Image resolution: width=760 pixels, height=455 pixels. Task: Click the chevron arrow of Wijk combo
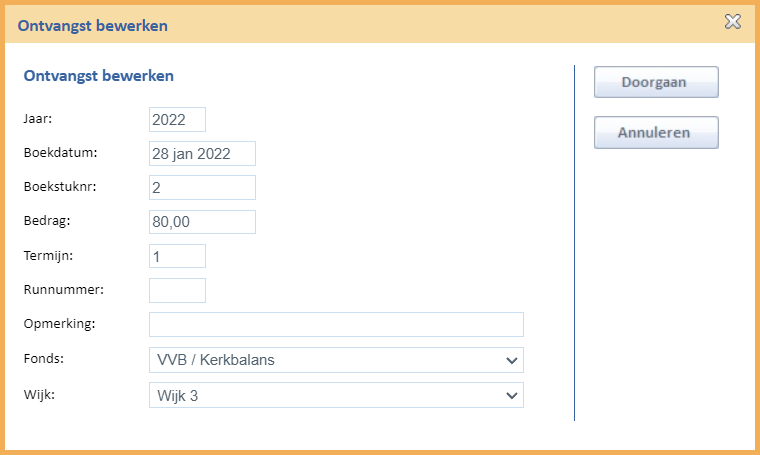point(511,396)
